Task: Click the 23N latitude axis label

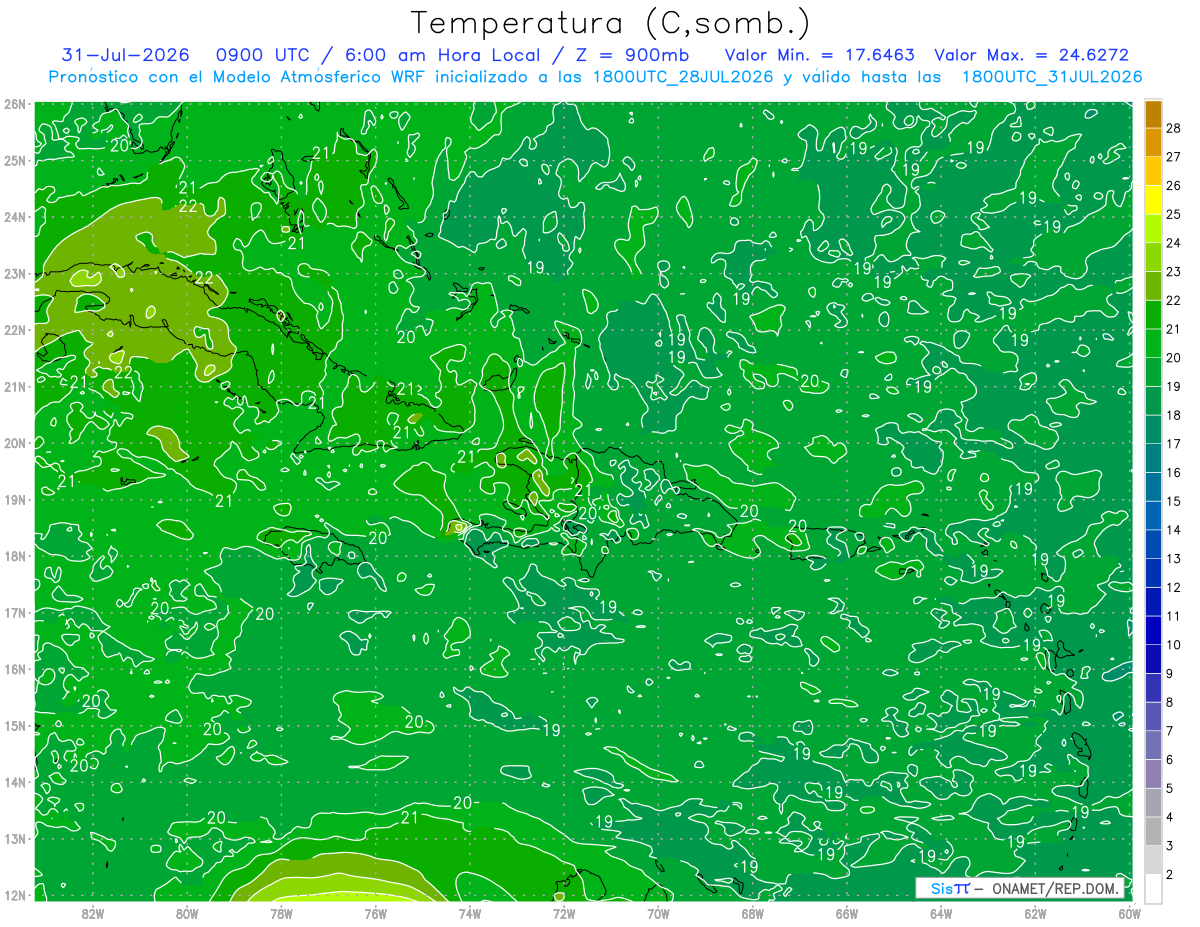Action: (x=14, y=274)
